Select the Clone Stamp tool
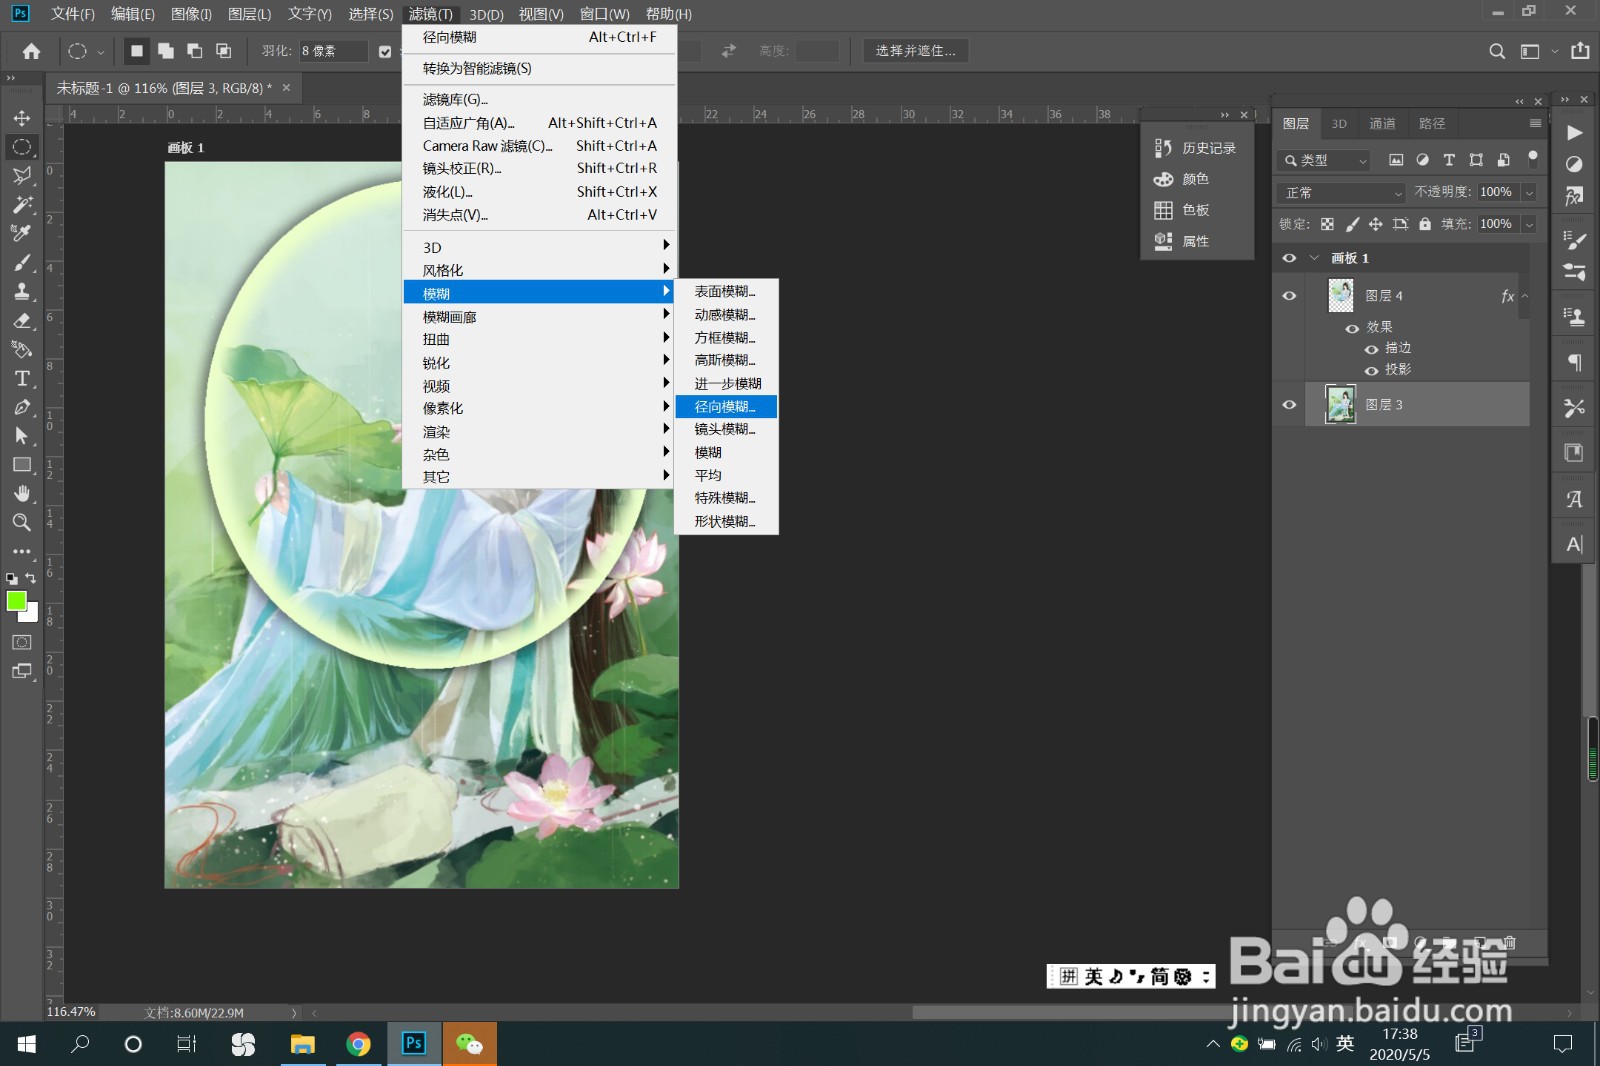 pos(21,292)
